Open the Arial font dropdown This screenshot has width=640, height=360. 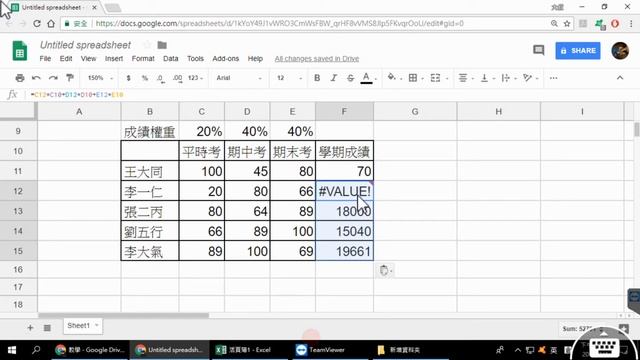click(x=239, y=78)
